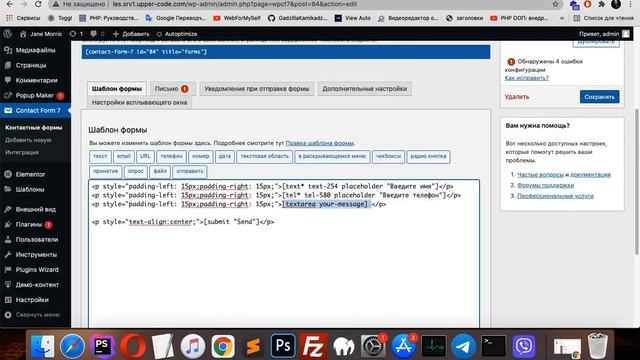Open Медиафайлы in sidebar
The height and width of the screenshot is (360, 640).
coord(35,50)
